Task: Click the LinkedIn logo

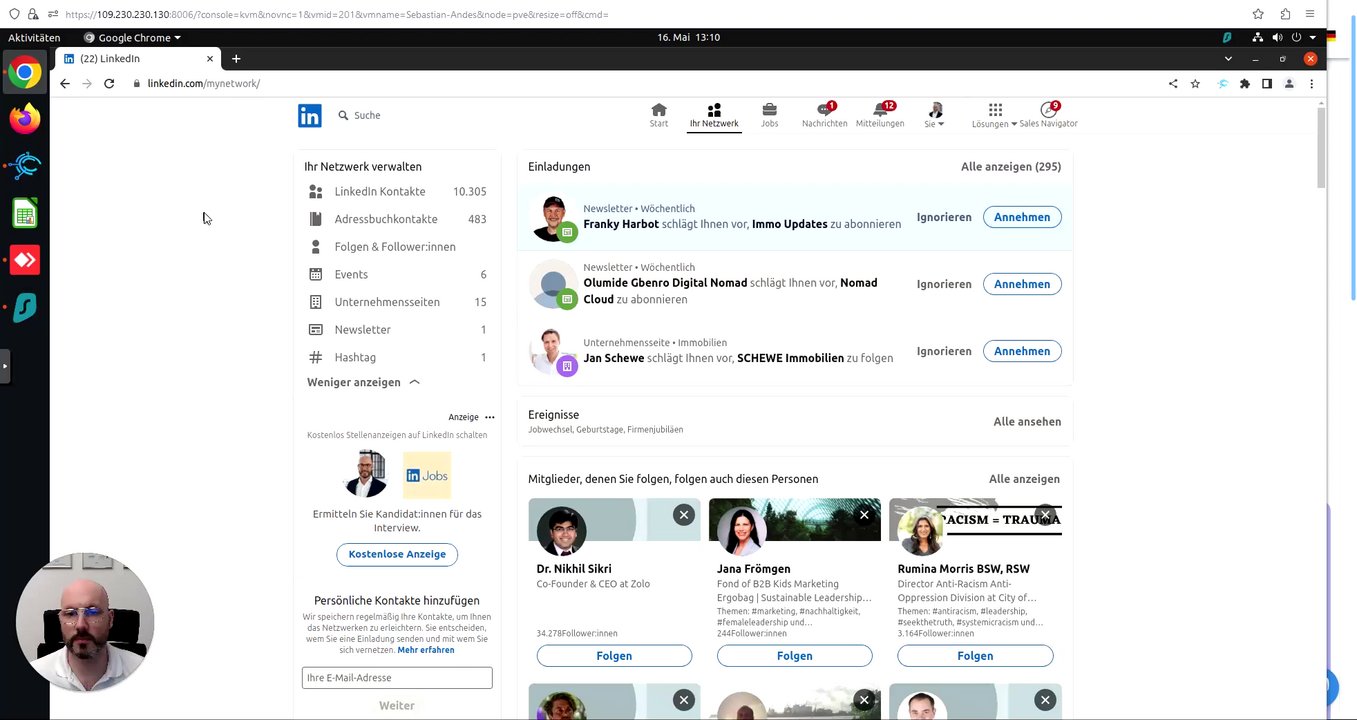Action: (x=310, y=115)
